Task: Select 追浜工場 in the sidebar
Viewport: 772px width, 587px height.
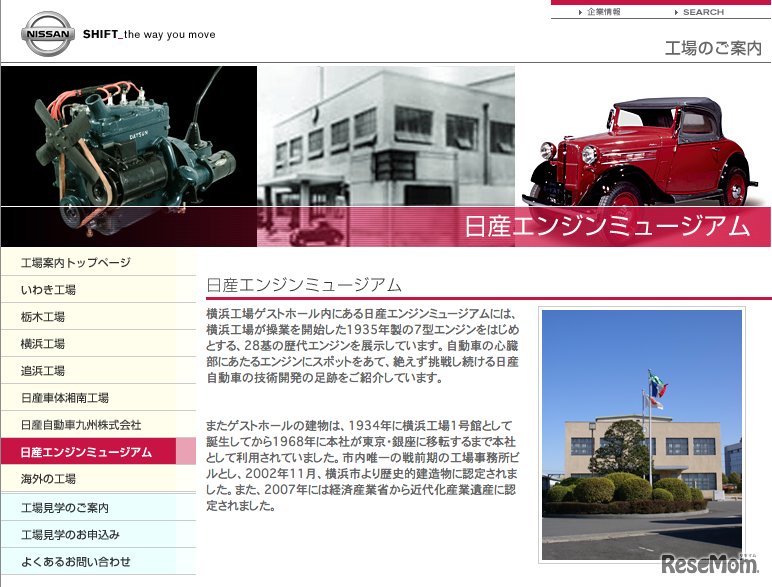Action: 98,371
